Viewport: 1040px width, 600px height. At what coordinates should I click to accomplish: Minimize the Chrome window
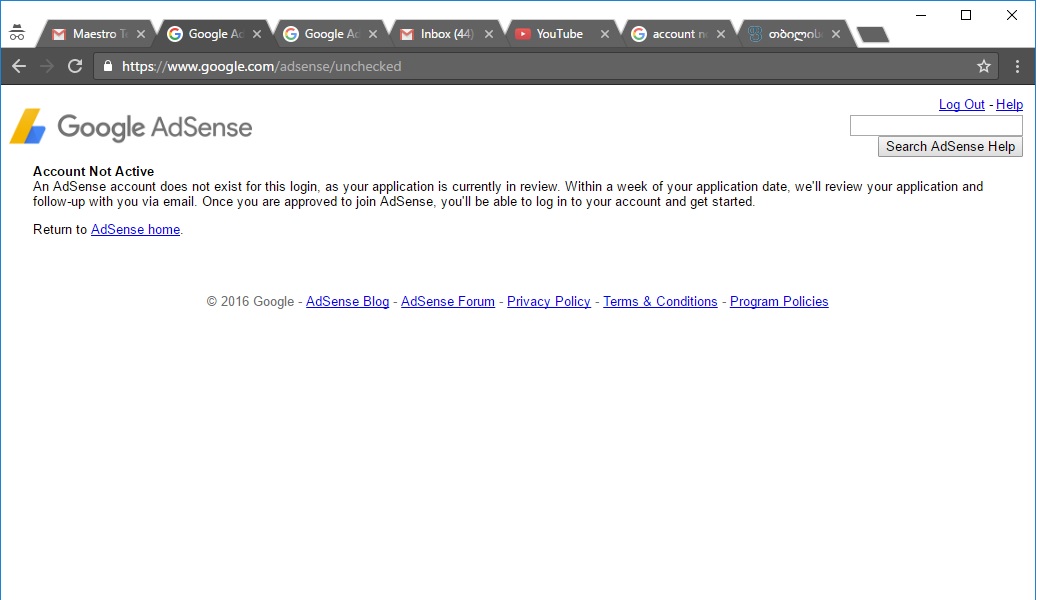coord(921,15)
